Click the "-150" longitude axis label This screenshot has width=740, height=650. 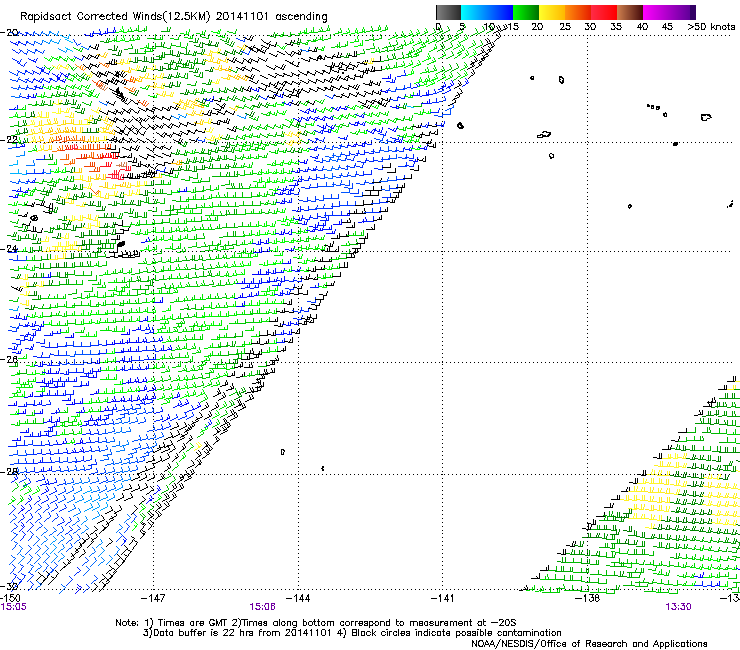[10, 598]
